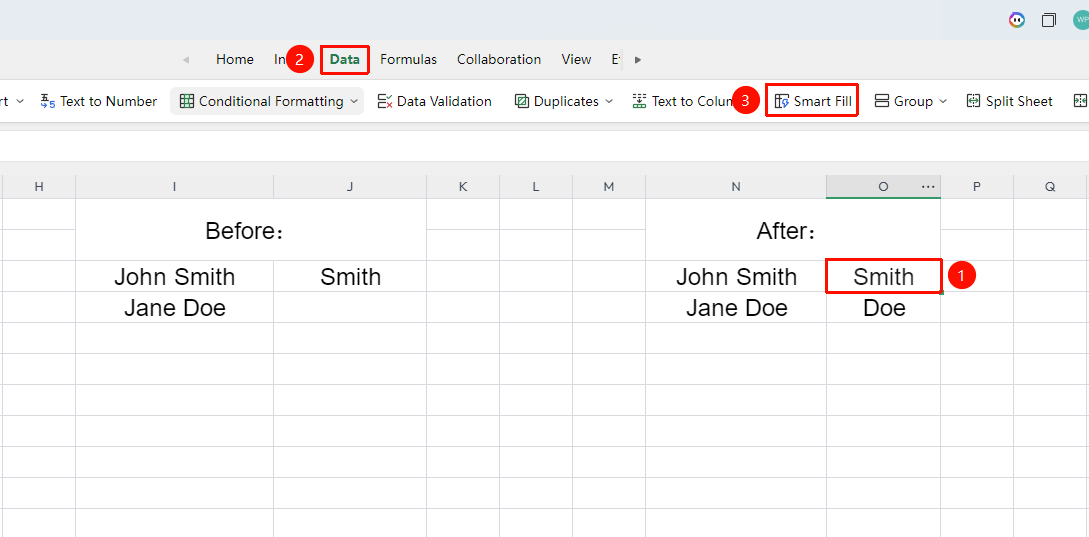The height and width of the screenshot is (537, 1089).
Task: Click the Split Sheet icon
Action: (974, 101)
